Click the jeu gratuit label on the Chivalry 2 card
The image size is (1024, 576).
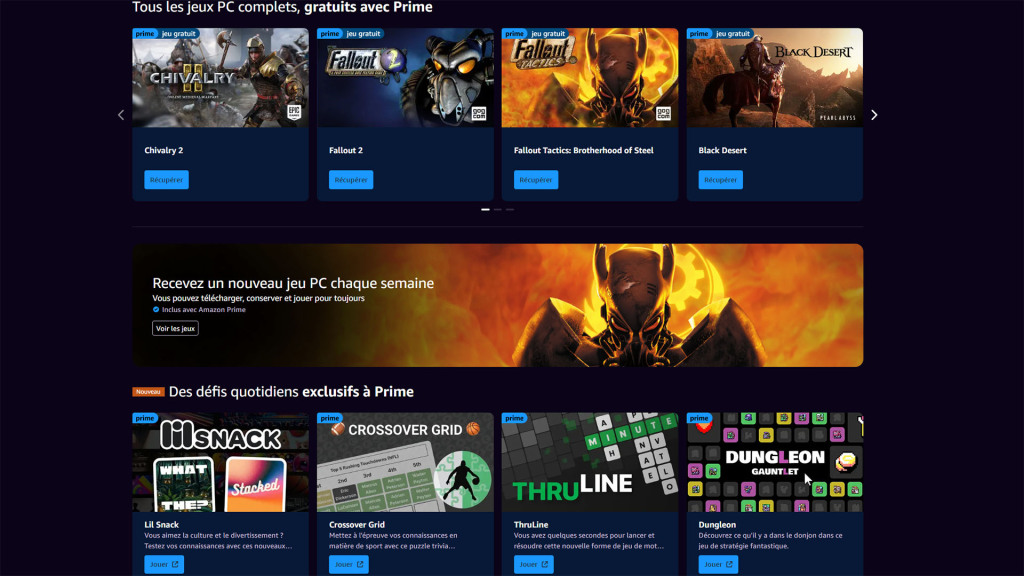click(179, 33)
